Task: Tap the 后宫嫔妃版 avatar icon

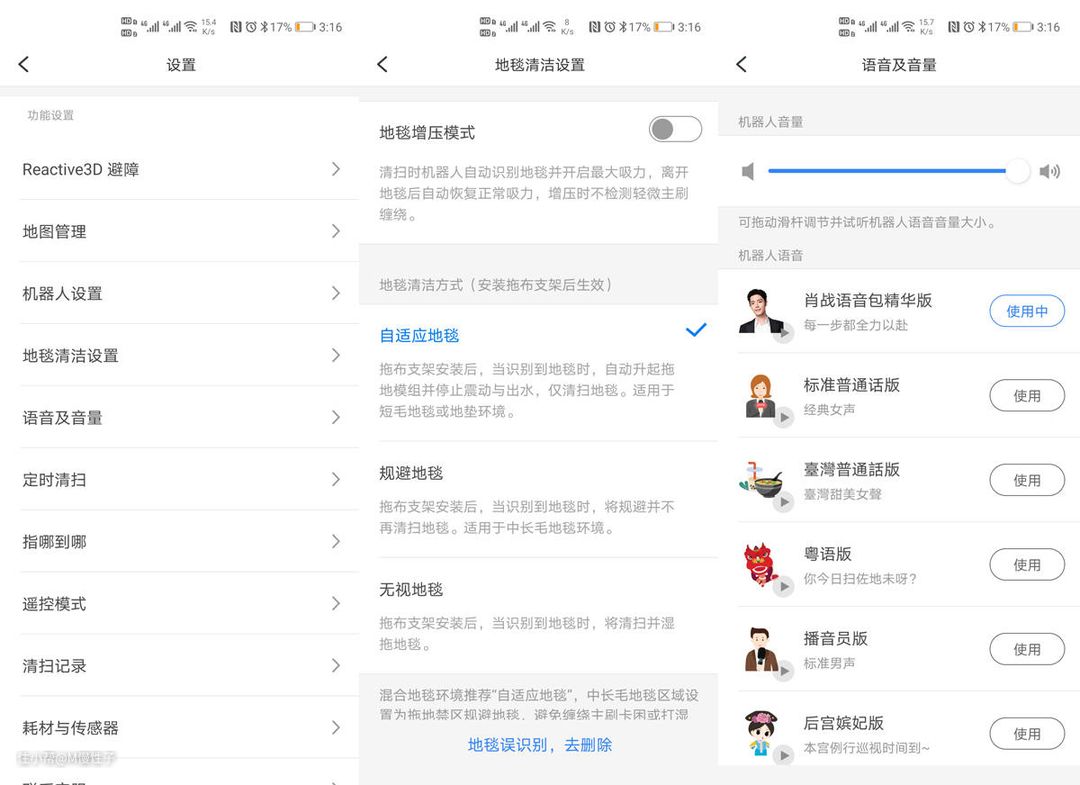Action: point(762,734)
